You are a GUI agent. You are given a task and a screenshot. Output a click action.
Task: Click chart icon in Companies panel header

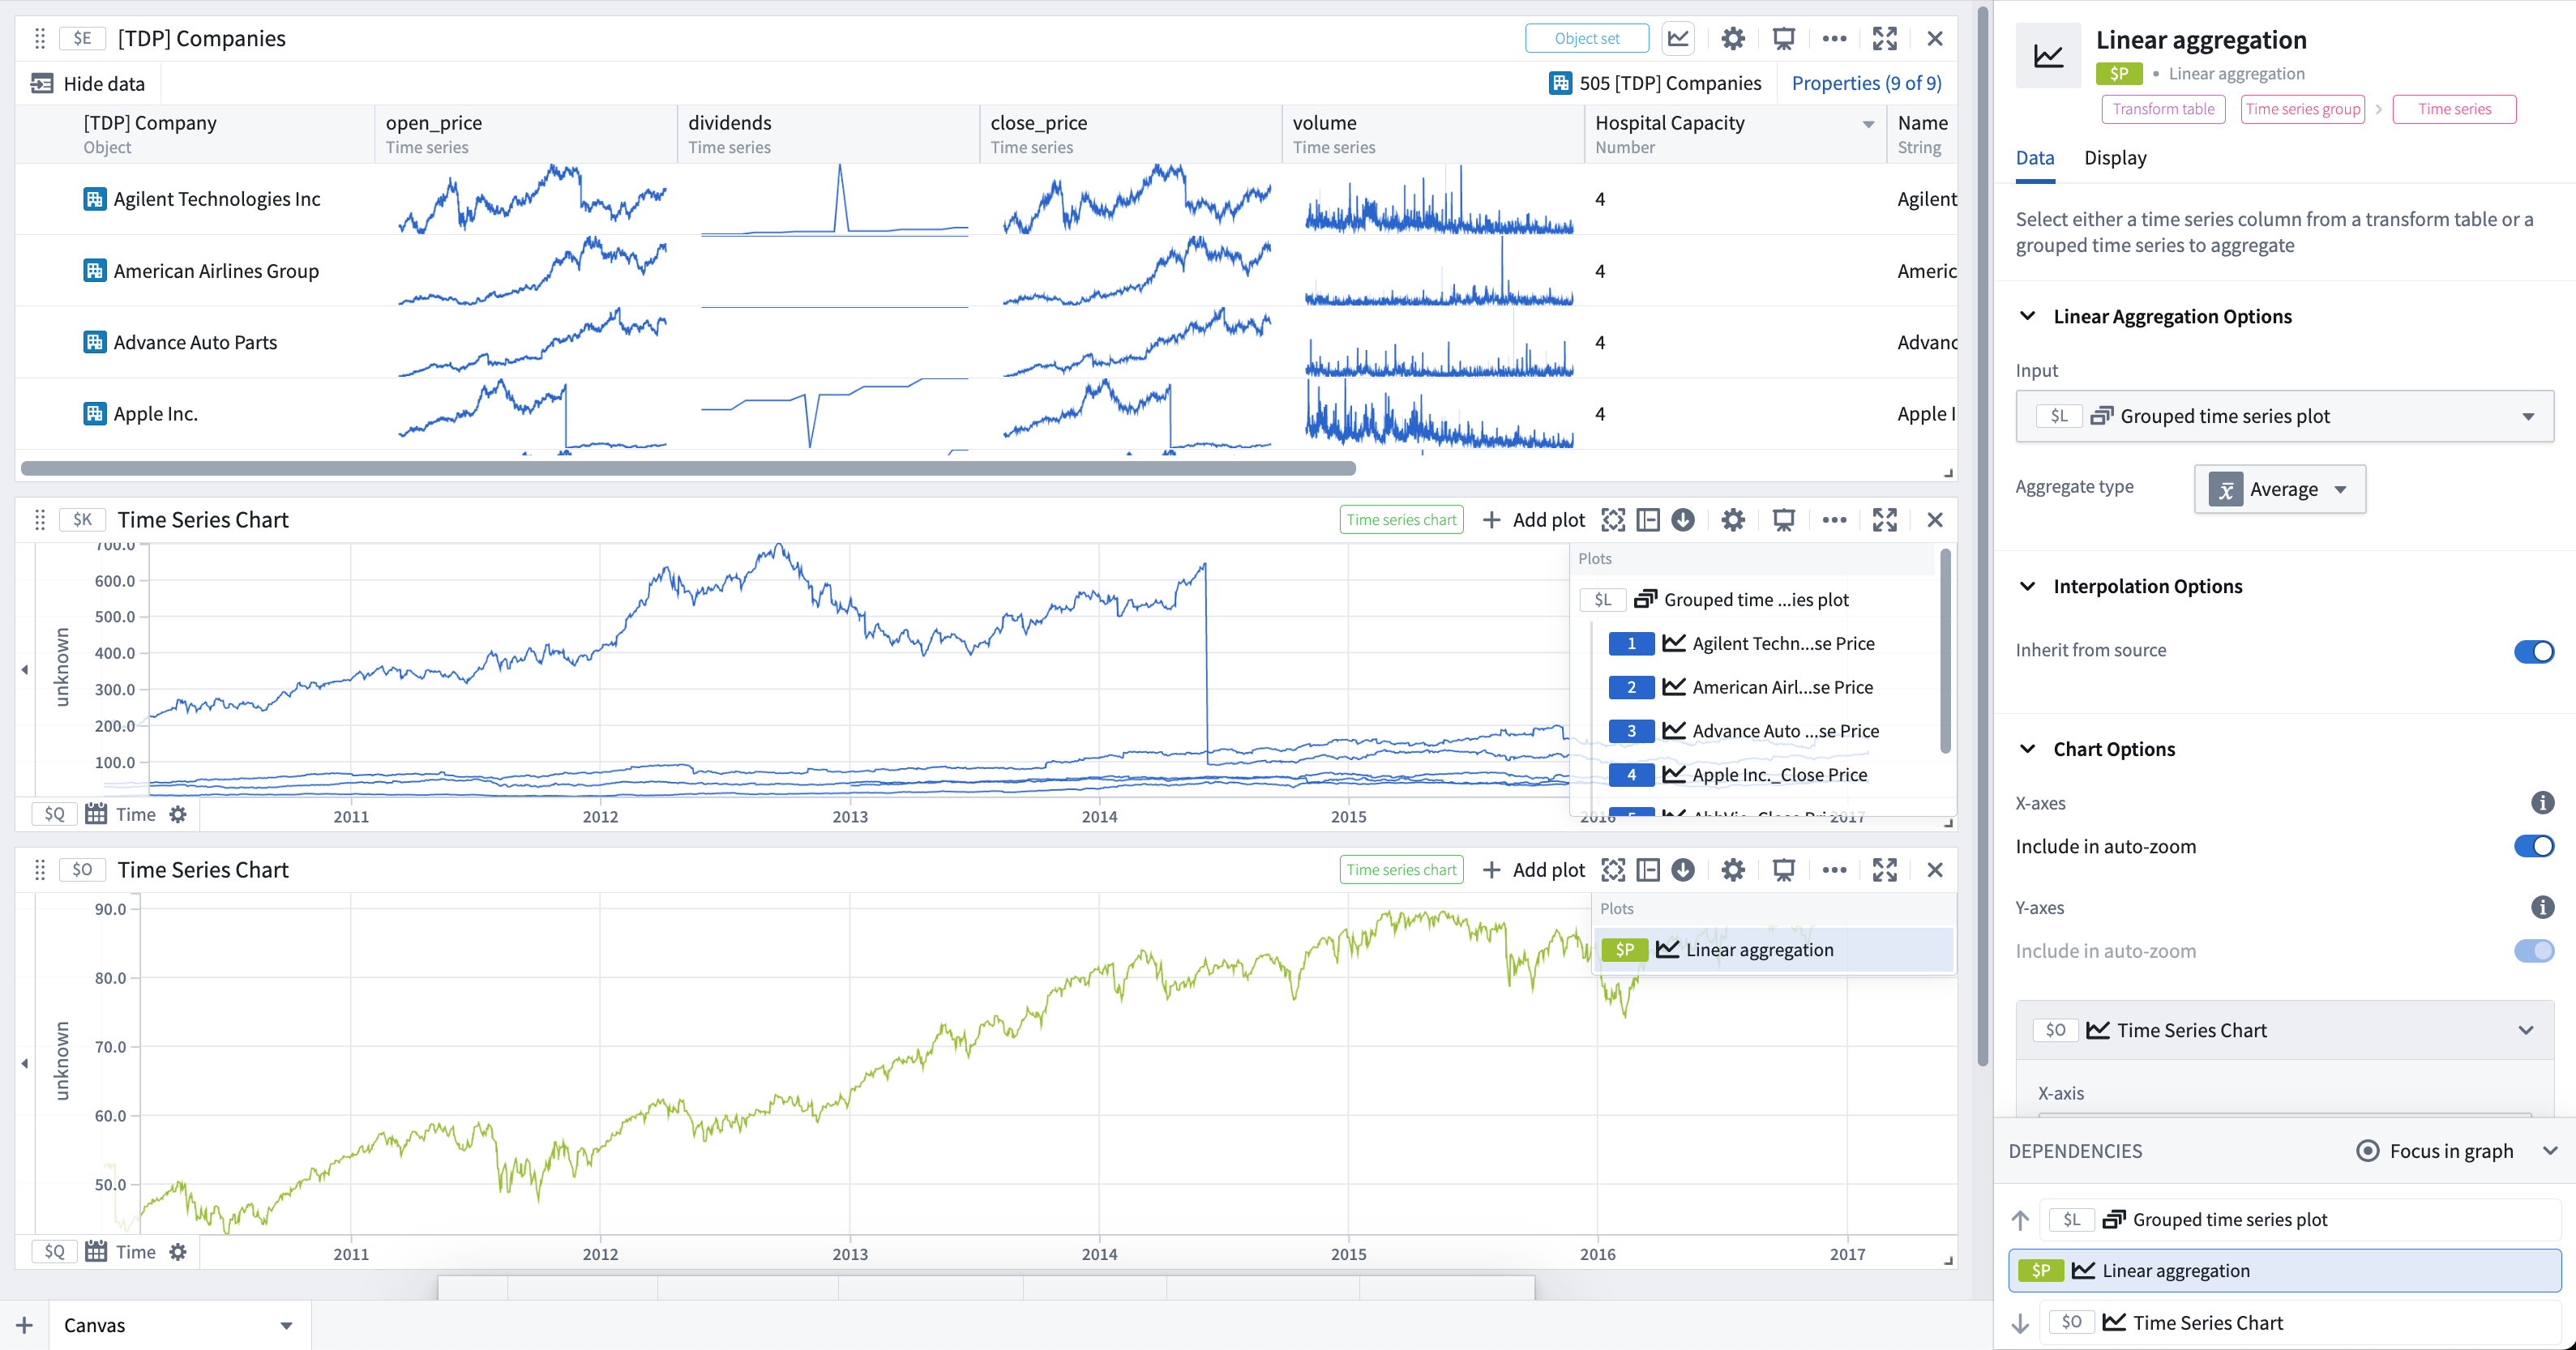[x=1678, y=39]
